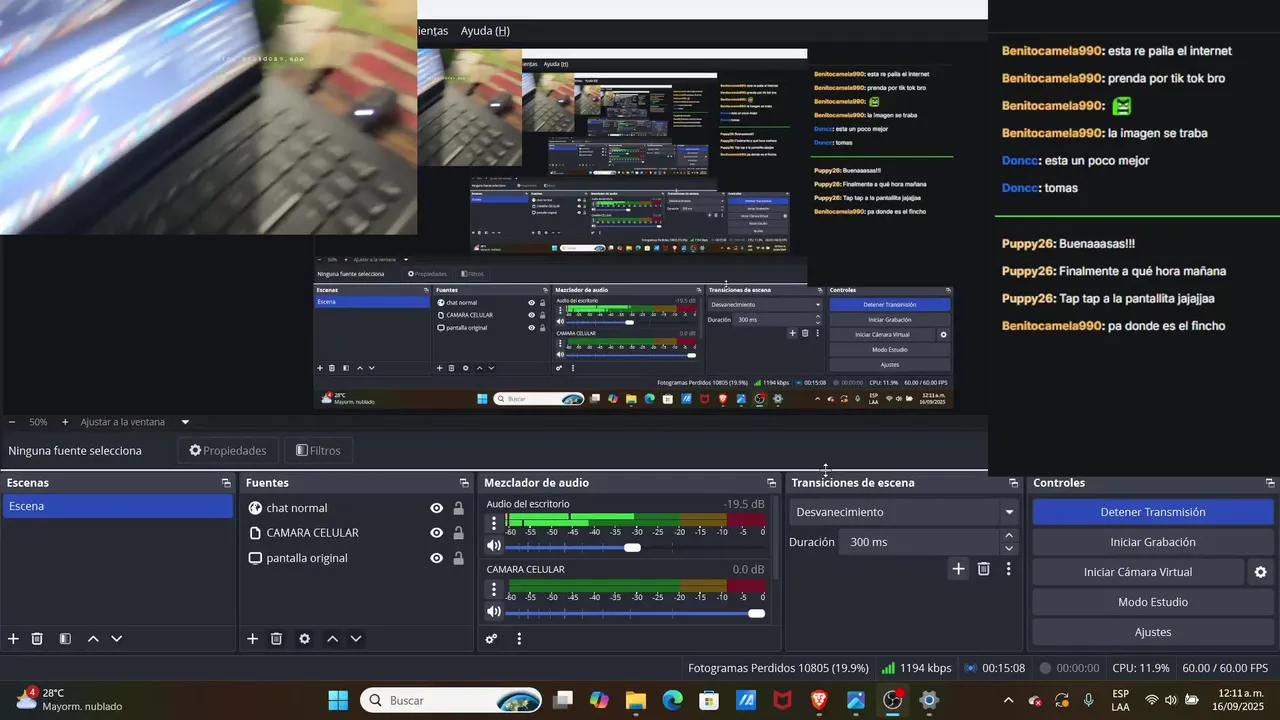Move scene down with arrow icon
1280x720 pixels.
click(117, 639)
